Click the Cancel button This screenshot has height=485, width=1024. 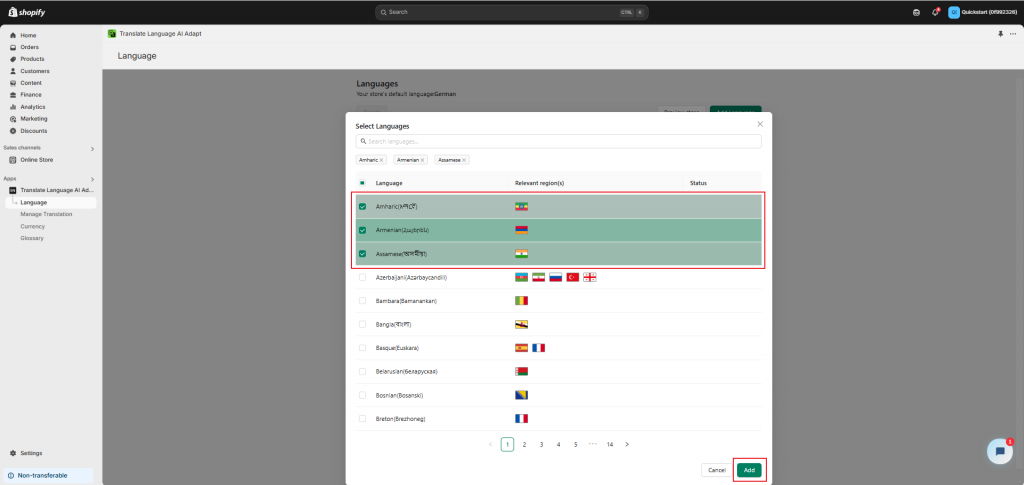click(716, 469)
